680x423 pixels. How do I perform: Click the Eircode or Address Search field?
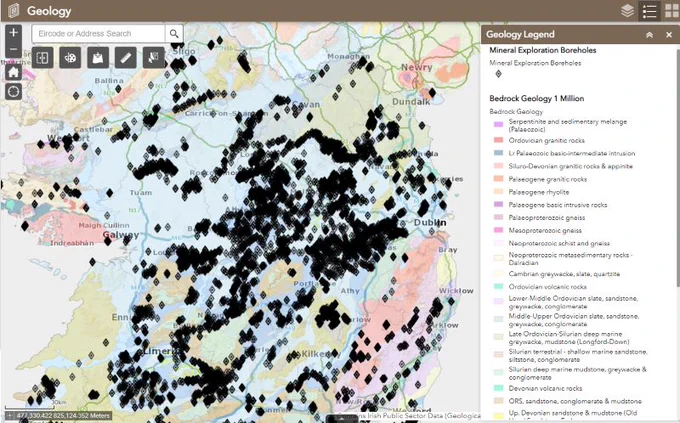(x=98, y=33)
